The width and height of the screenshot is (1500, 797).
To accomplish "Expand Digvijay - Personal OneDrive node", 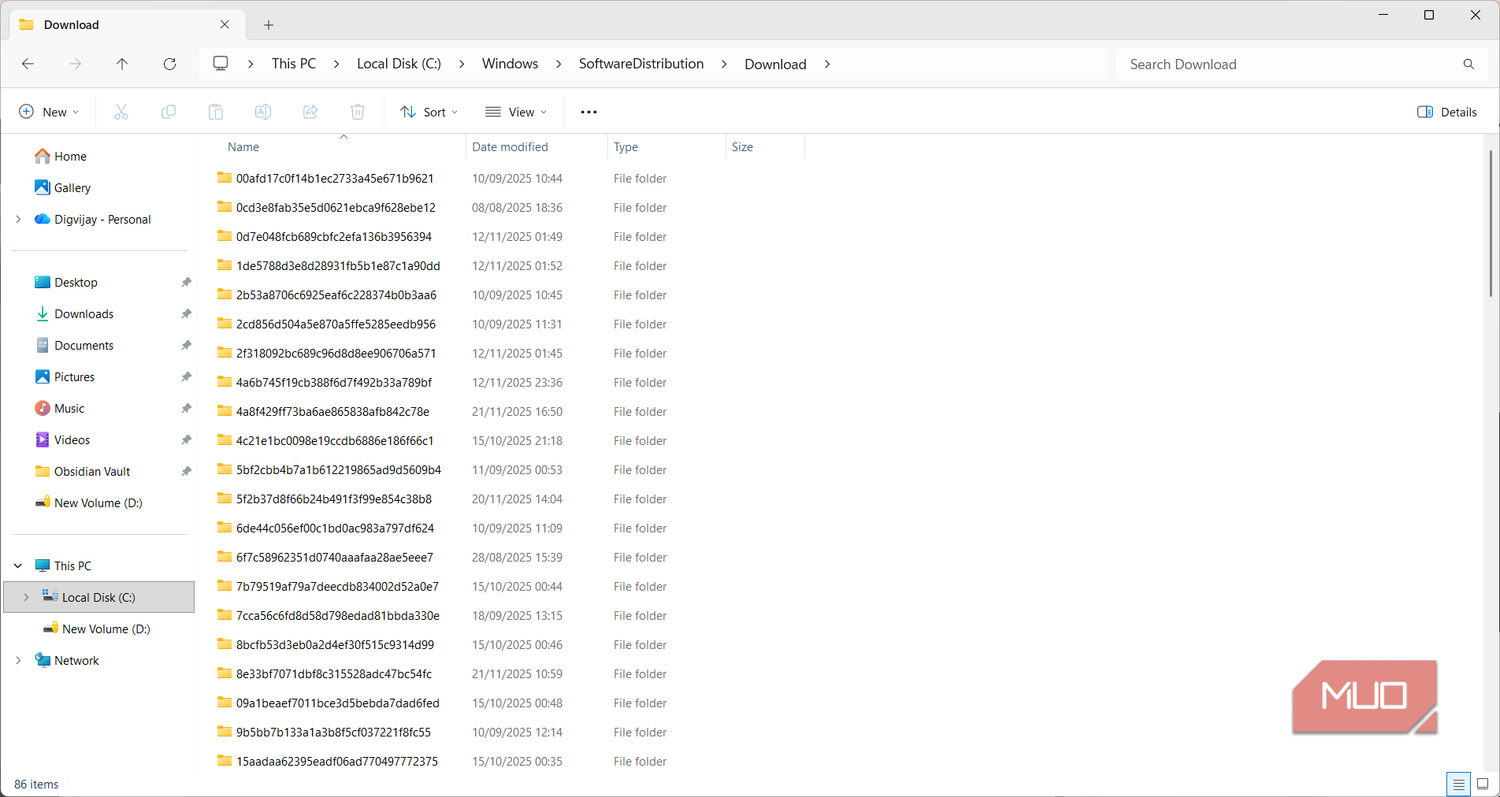I will point(18,219).
